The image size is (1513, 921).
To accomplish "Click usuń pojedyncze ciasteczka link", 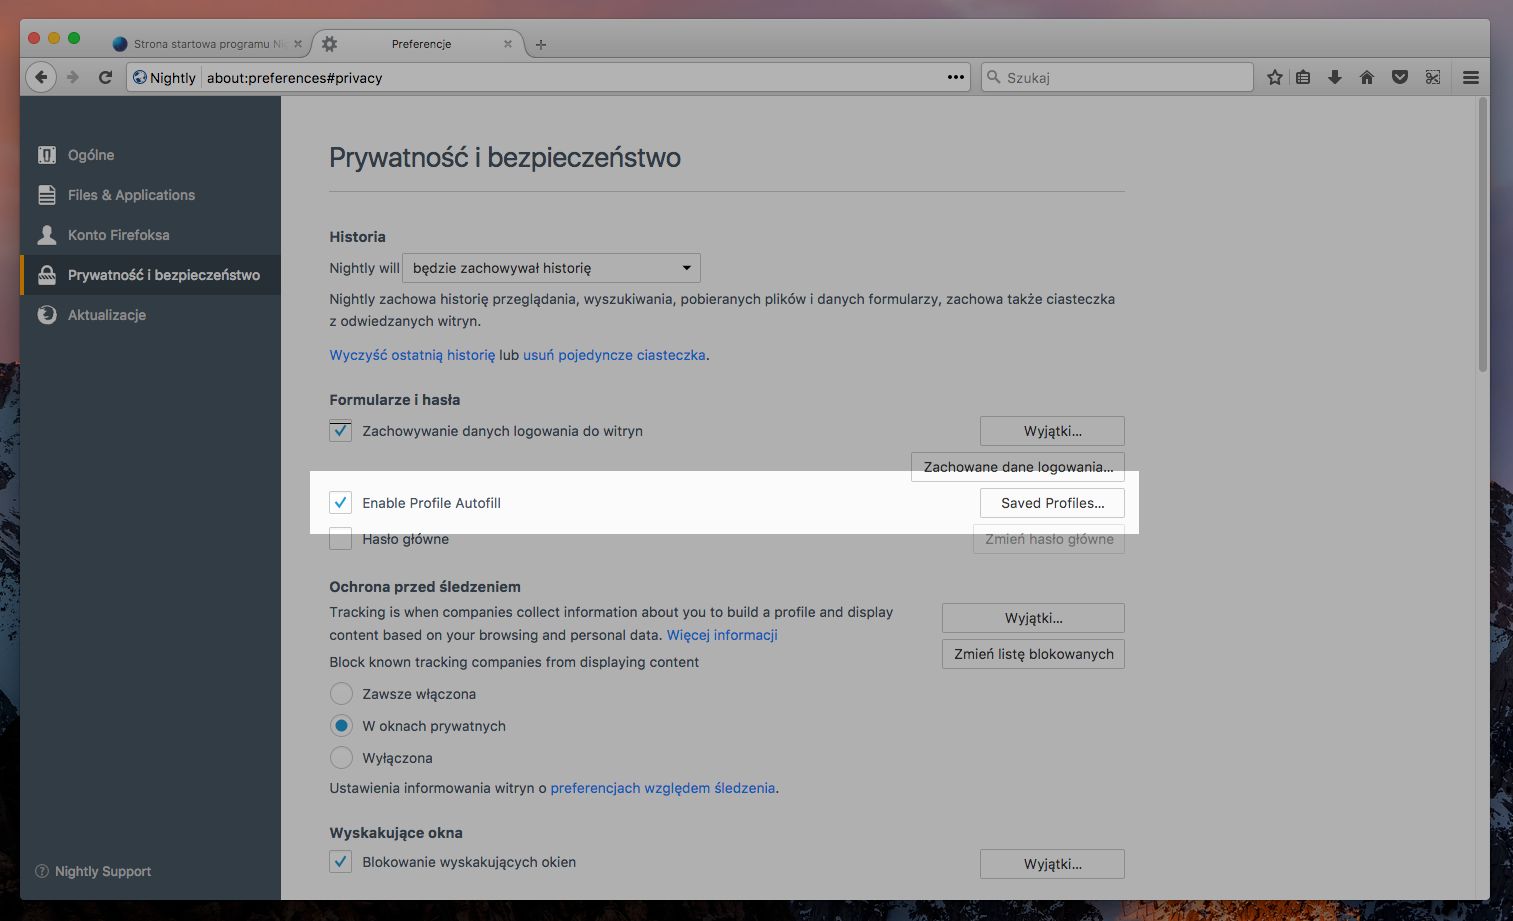I will 614,355.
